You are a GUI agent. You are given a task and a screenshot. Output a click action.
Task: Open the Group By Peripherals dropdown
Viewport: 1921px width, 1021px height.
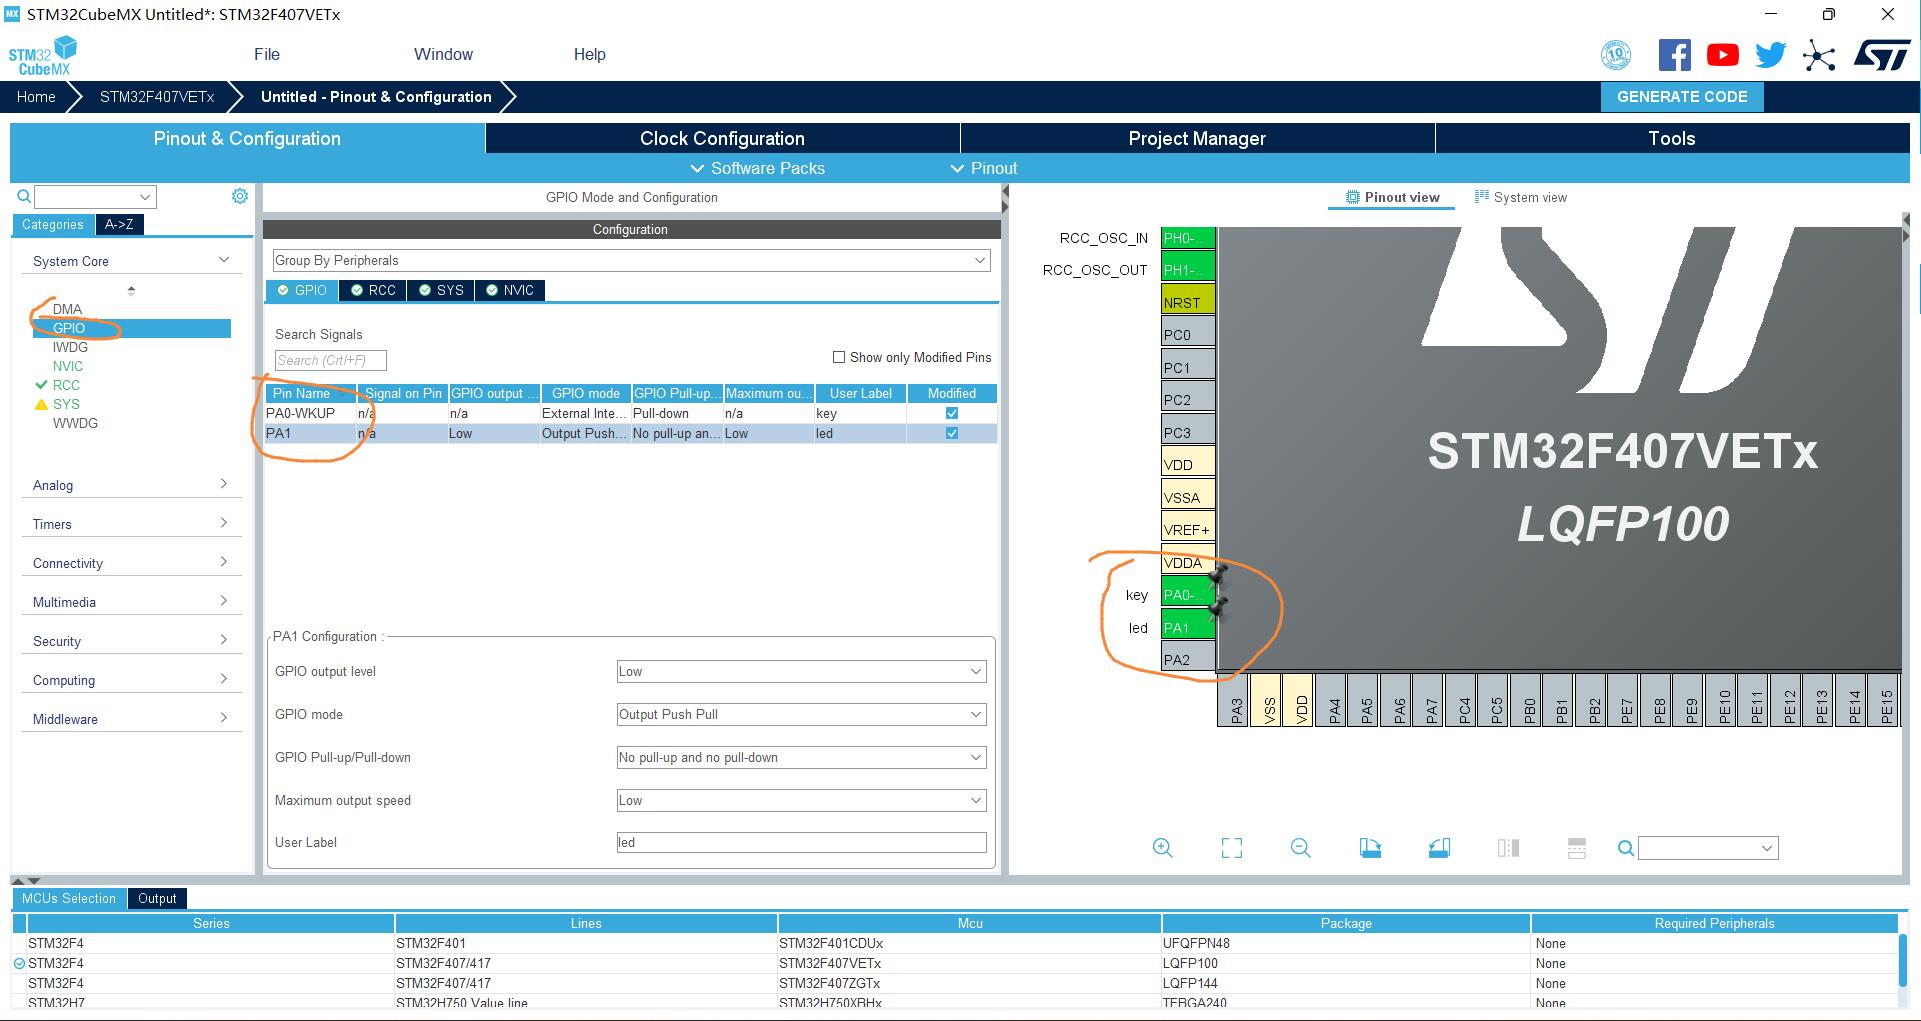[x=631, y=260]
